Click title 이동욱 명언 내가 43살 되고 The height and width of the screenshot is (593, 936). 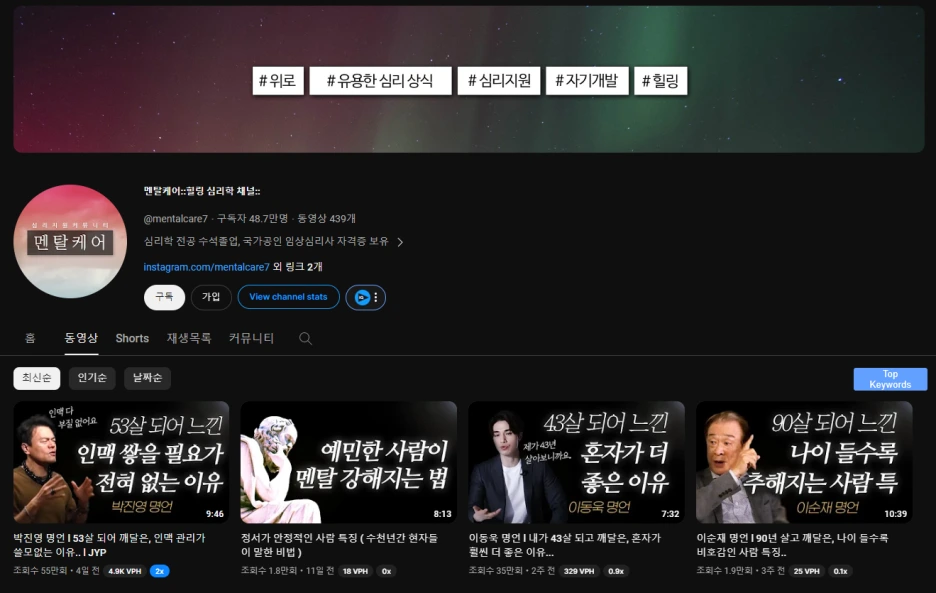[x=565, y=545]
